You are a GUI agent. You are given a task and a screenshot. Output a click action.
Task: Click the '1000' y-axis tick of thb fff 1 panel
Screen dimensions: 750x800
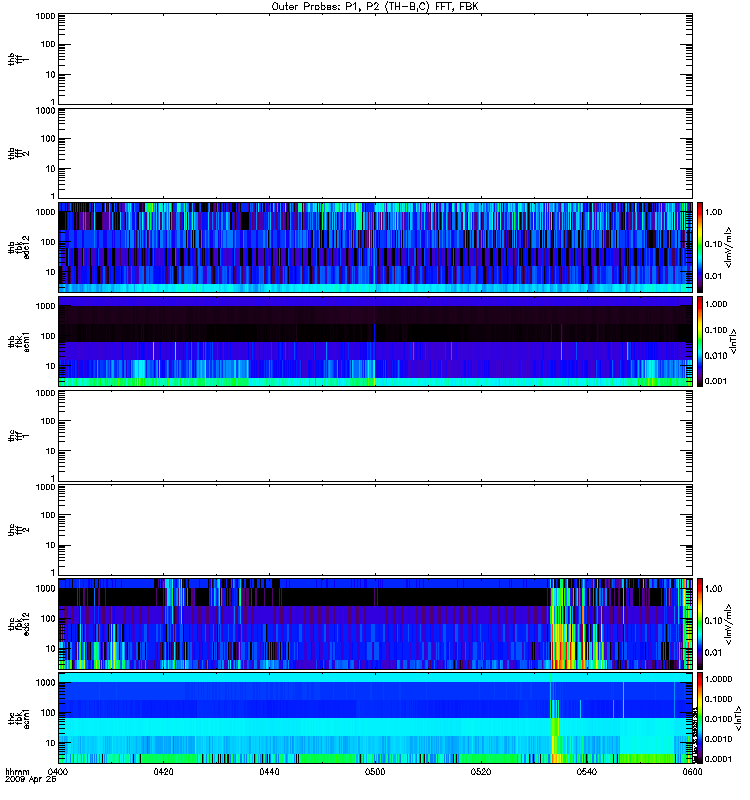click(45, 16)
